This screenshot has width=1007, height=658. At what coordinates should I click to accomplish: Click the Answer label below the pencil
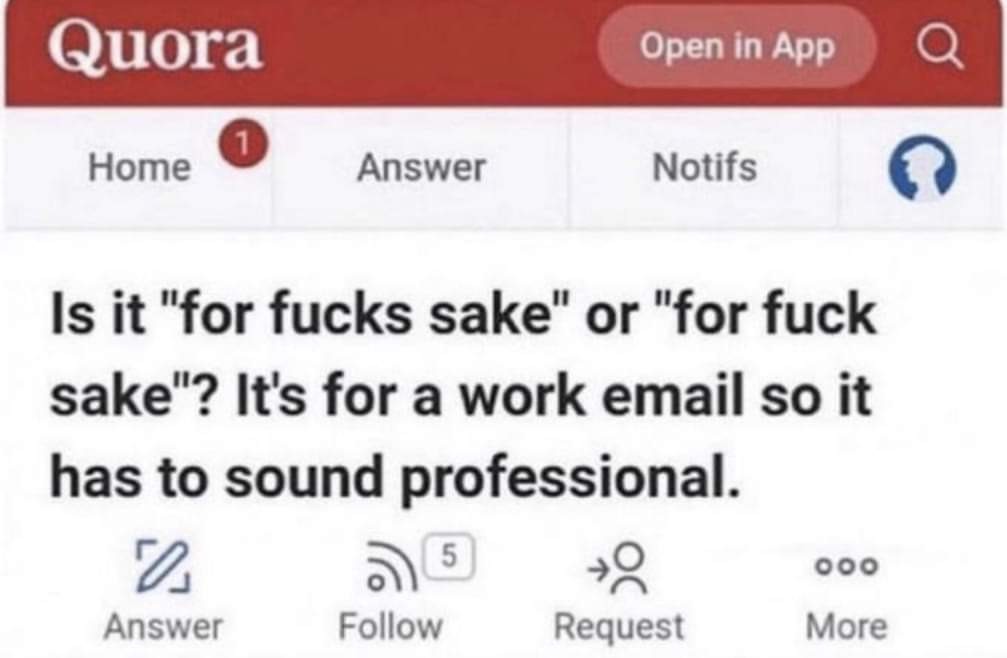(163, 627)
